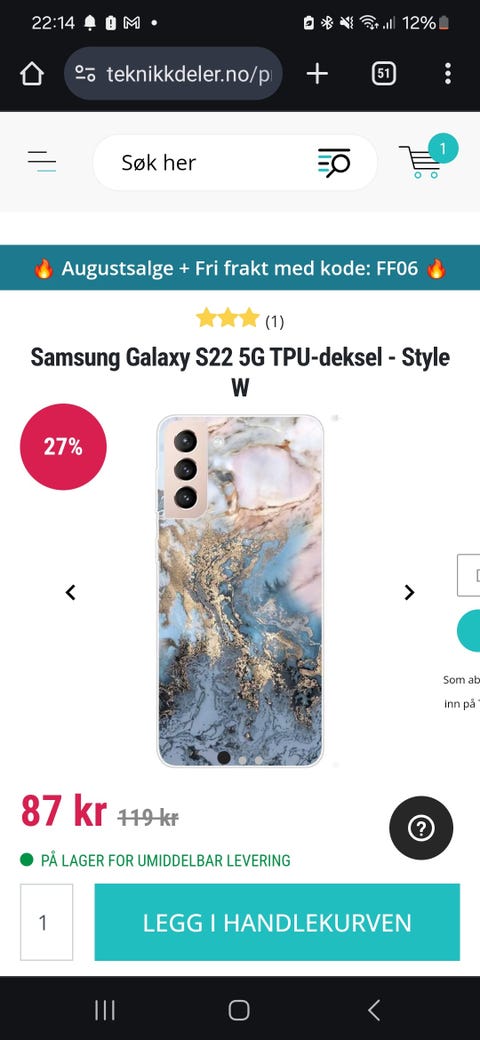Screen dimensions: 480x1040
Task: Open the tab switcher showing 51 tabs
Action: coord(384,74)
